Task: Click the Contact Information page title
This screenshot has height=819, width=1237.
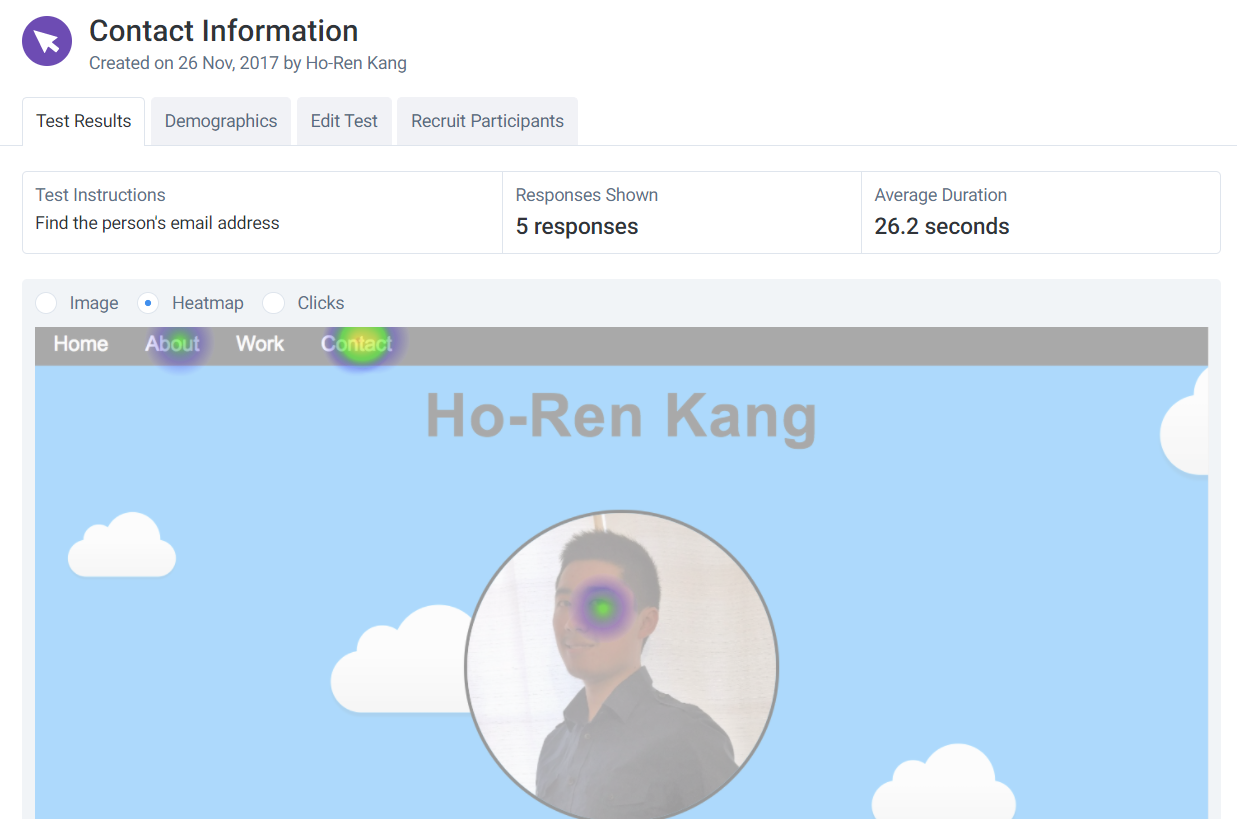Action: [223, 31]
